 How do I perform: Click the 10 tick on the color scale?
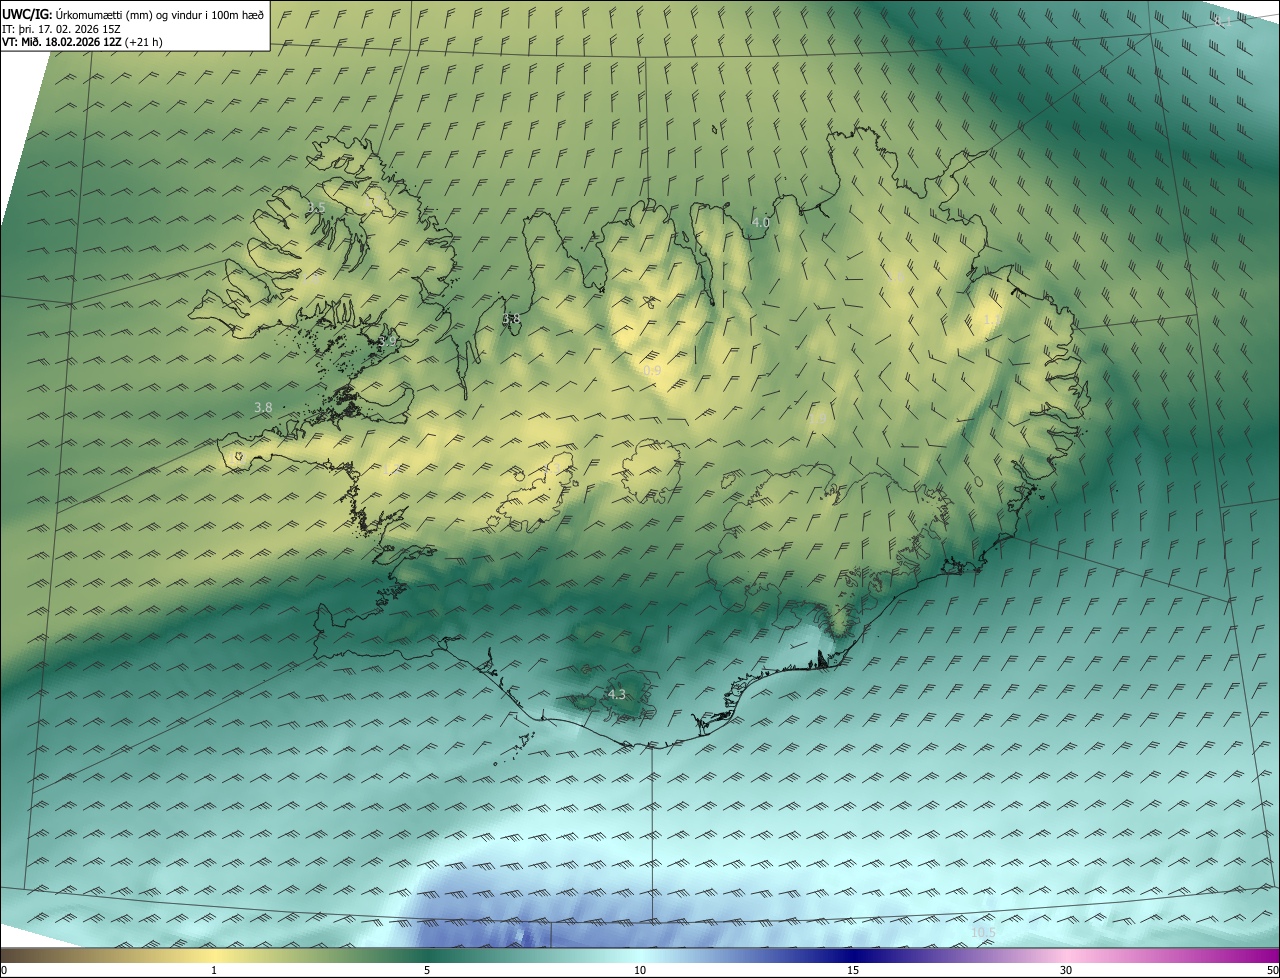640,970
